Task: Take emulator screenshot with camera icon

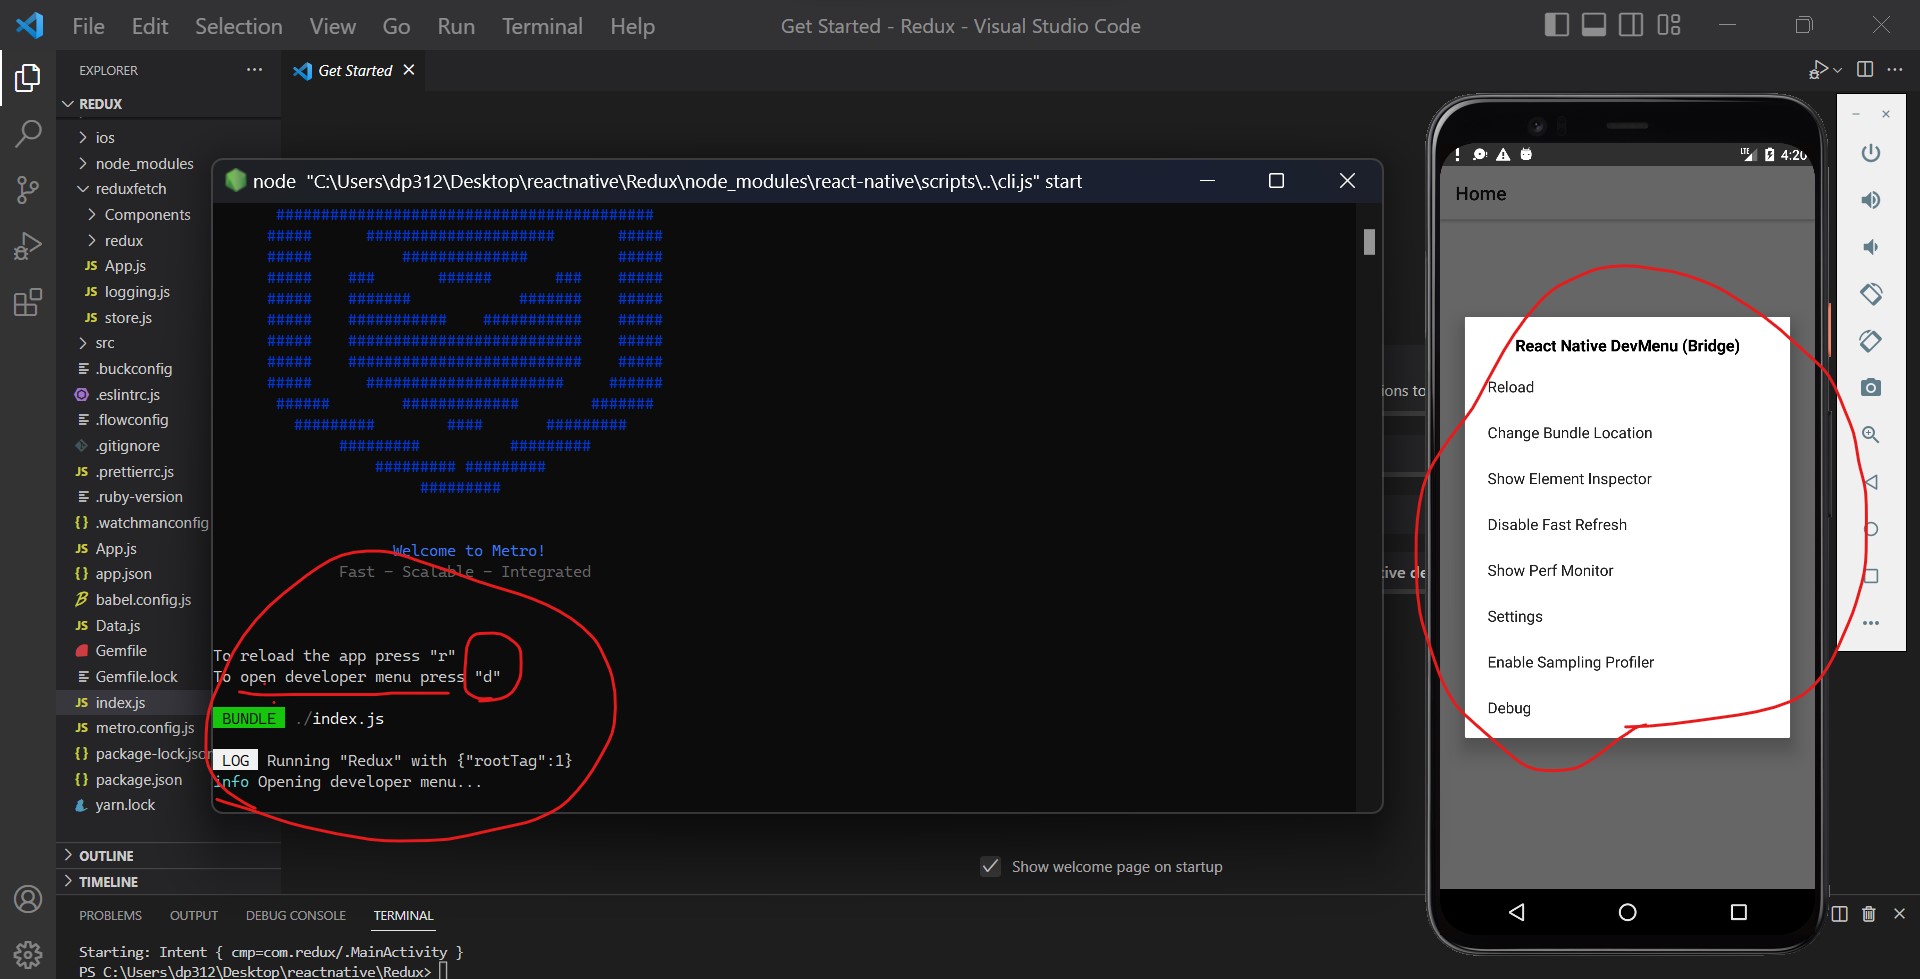Action: tap(1871, 387)
